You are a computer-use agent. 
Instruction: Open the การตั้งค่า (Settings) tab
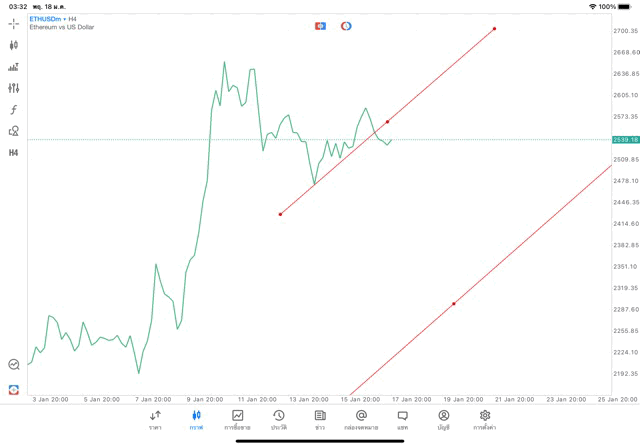tap(485, 419)
